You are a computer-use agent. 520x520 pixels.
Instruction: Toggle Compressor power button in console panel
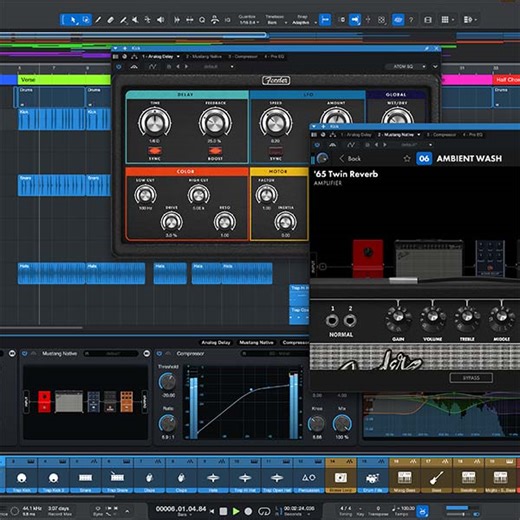[159, 353]
